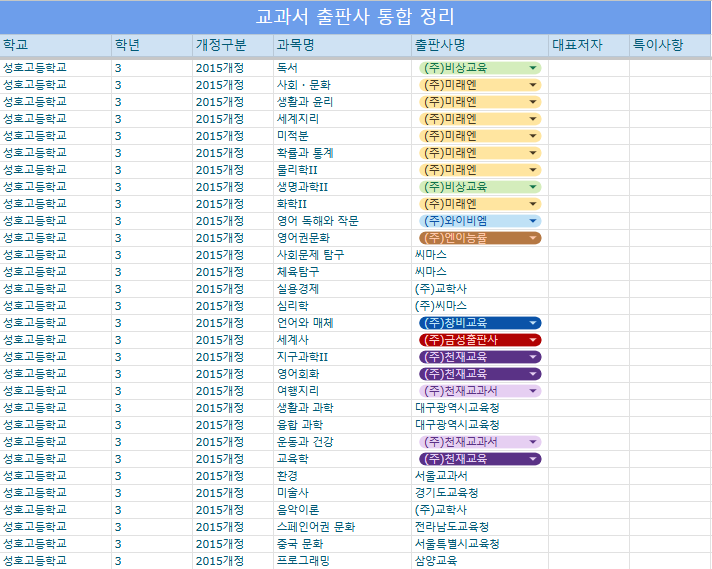The height and width of the screenshot is (569, 712).
Task: Click 대구광역시교육청 in 생활과 과학 row
Action: (x=480, y=408)
